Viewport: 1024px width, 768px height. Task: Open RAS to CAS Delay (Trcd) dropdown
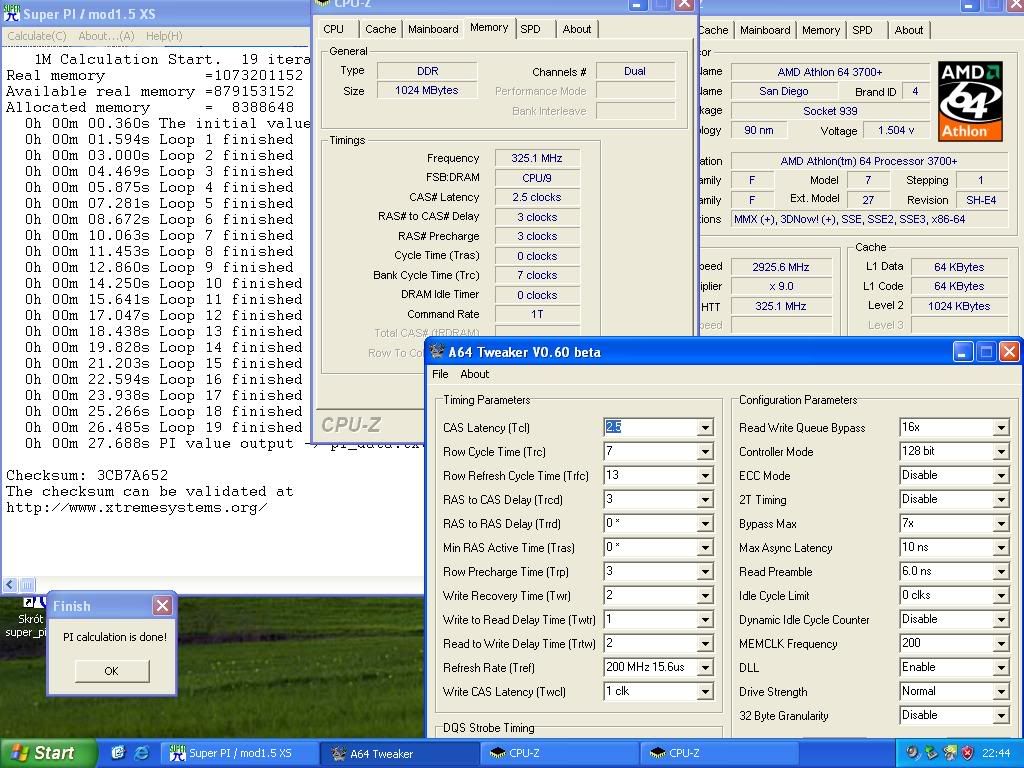(x=705, y=500)
